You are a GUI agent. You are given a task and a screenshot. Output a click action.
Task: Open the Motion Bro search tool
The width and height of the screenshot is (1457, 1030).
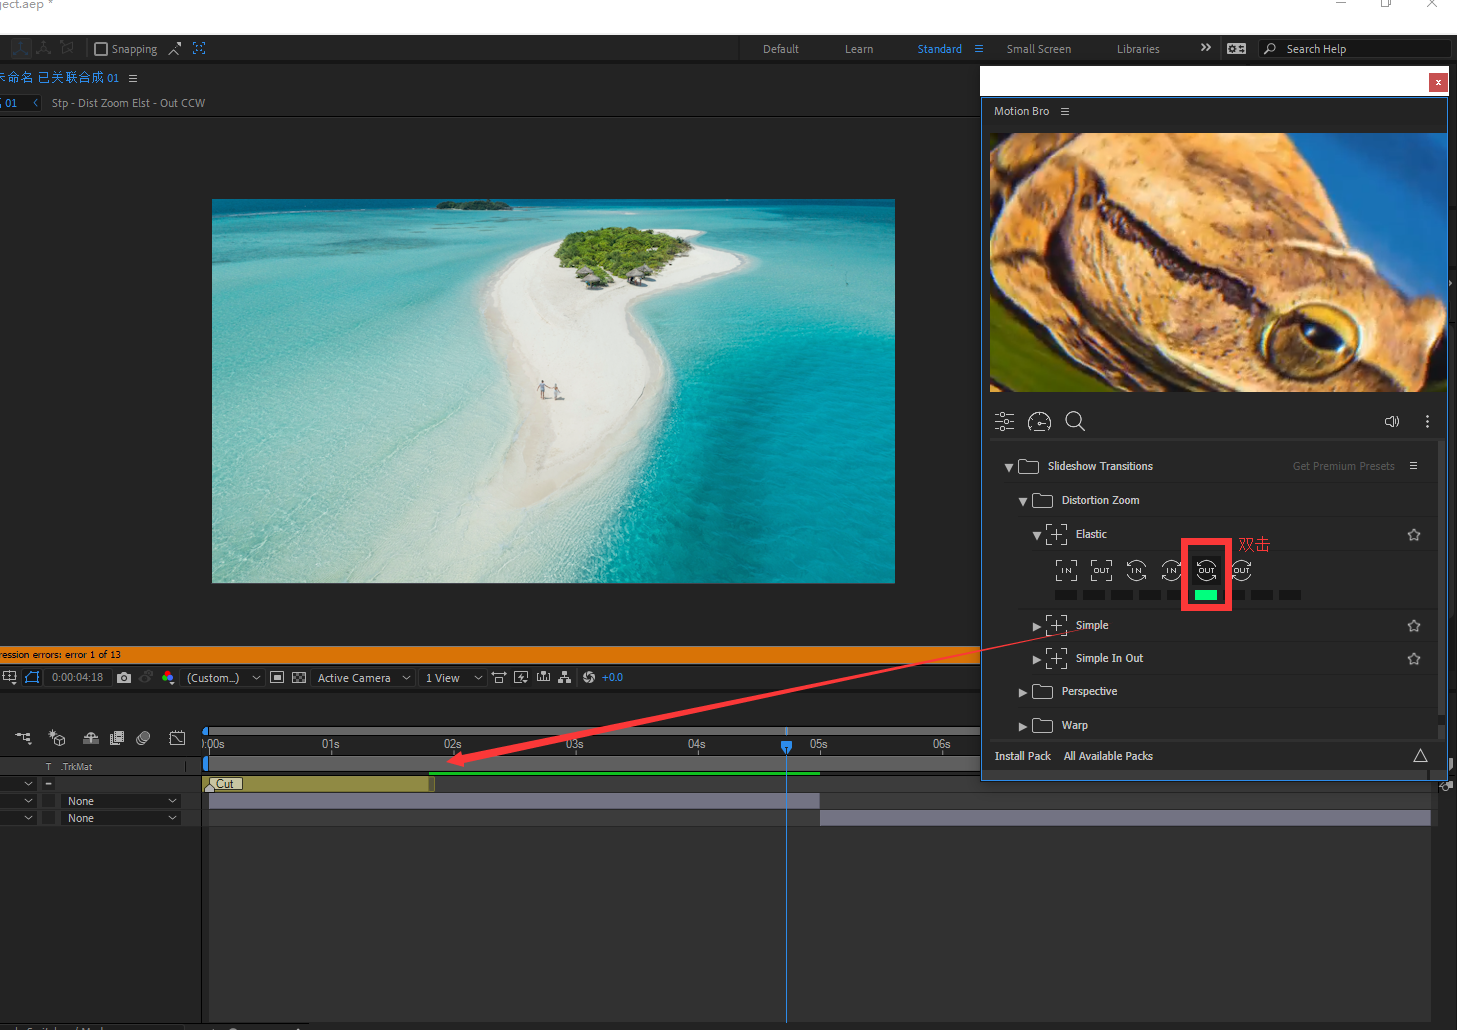click(1075, 421)
